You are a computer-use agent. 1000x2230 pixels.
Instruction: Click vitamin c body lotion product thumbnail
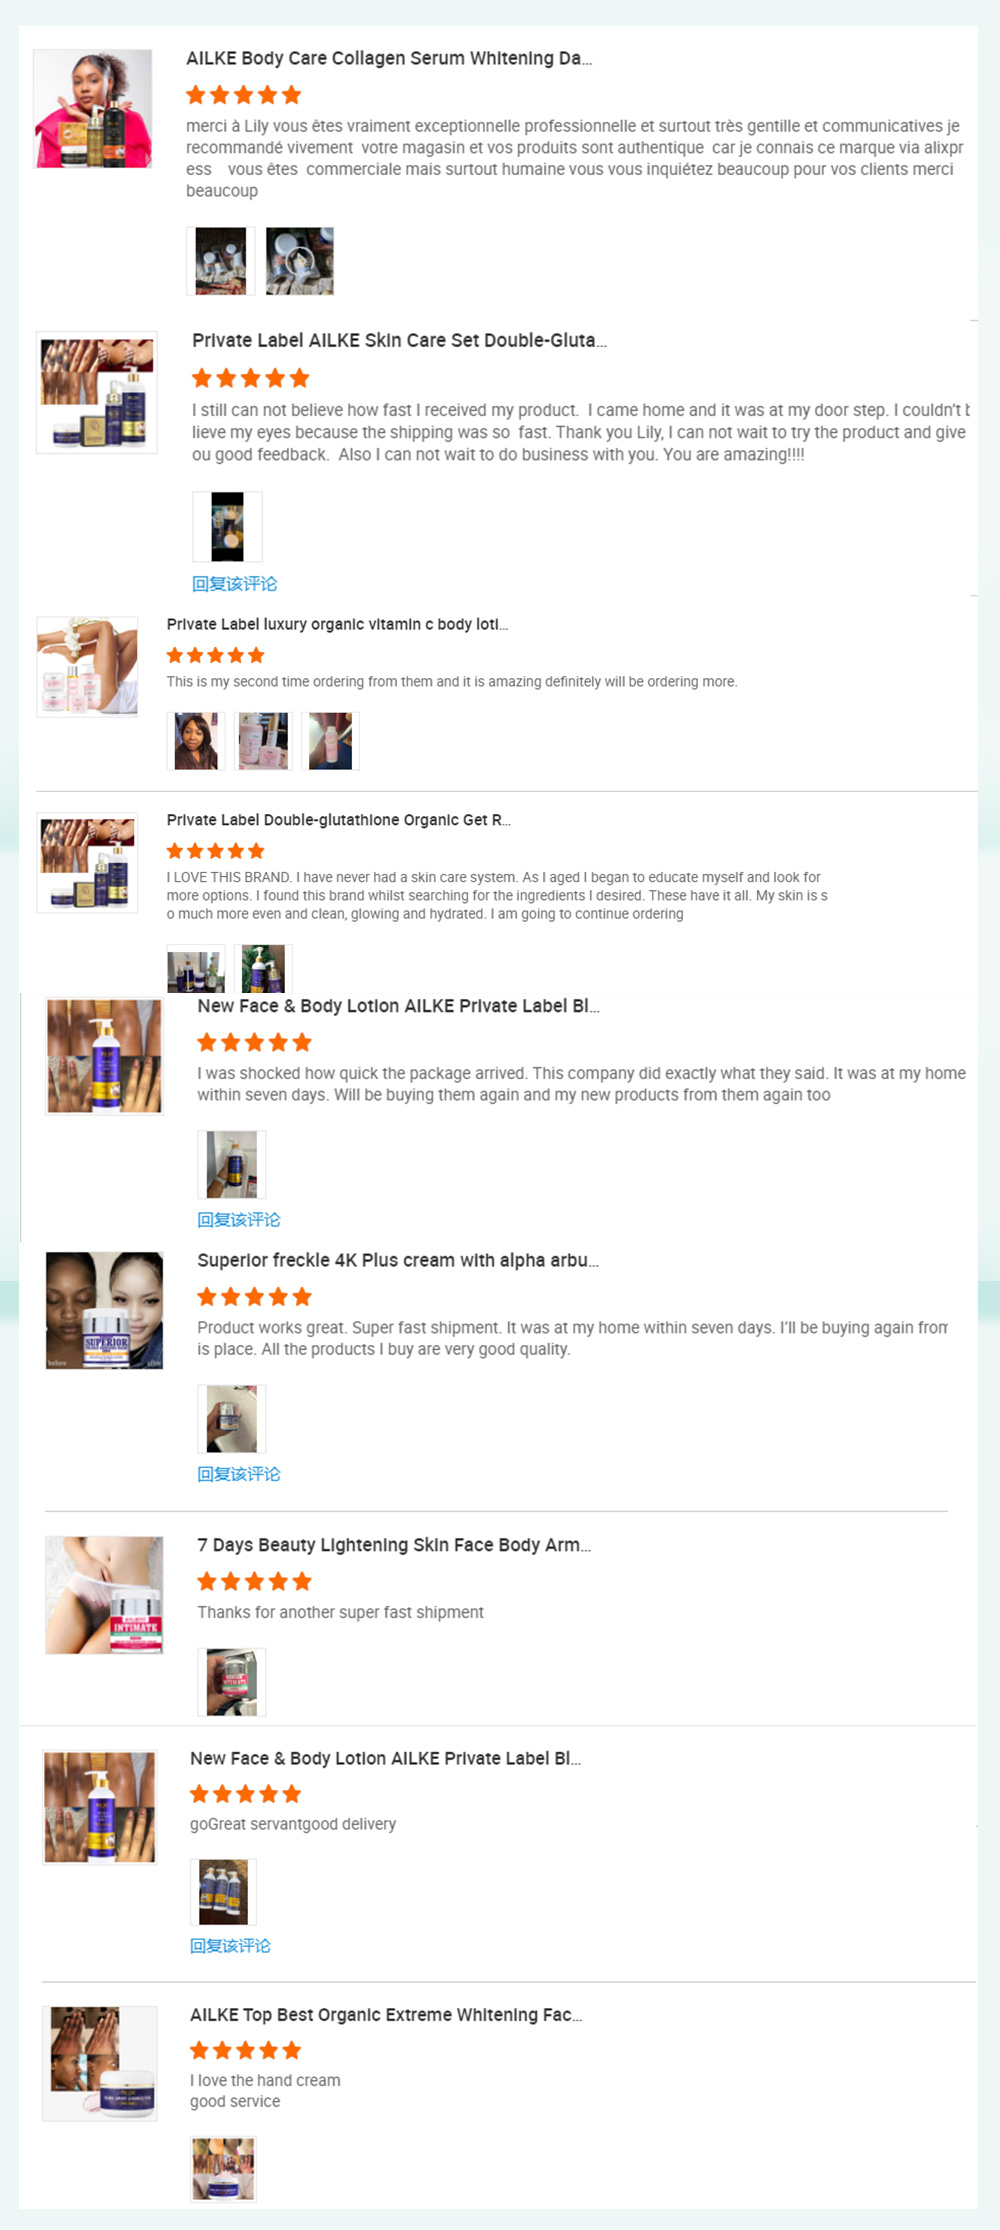pyautogui.click(x=87, y=666)
